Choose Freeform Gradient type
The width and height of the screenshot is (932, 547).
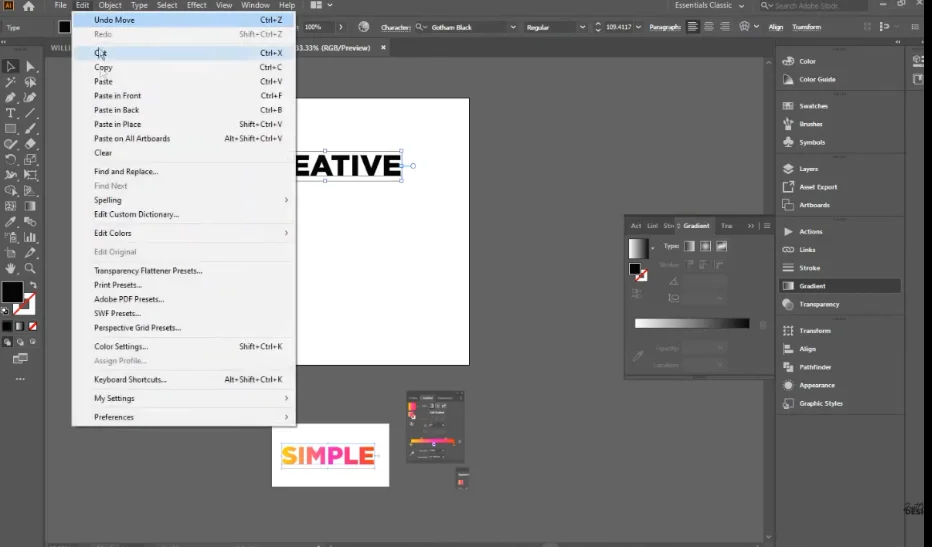(x=722, y=246)
